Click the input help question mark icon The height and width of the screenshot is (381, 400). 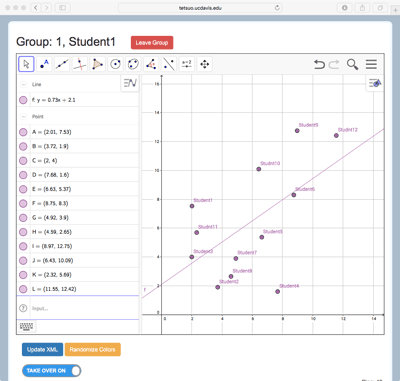click(x=23, y=308)
